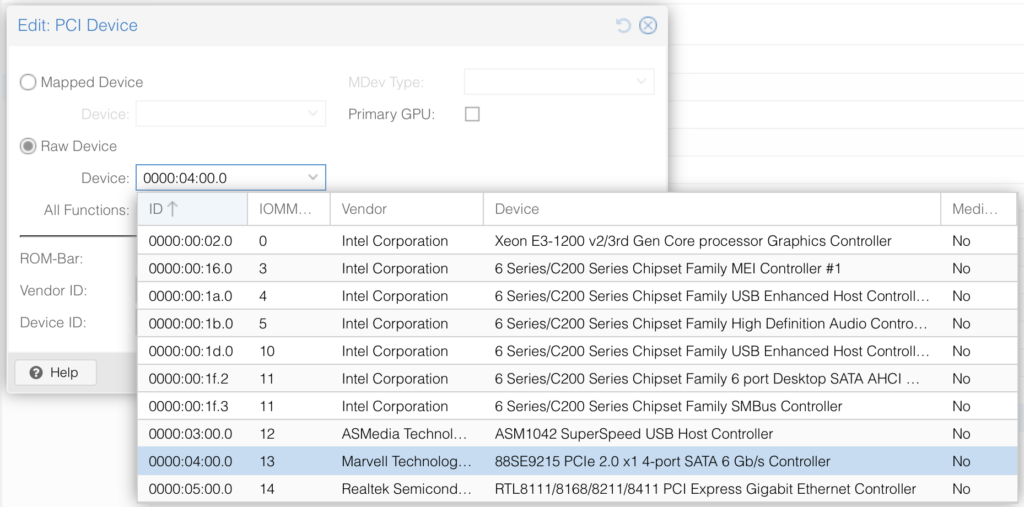Select device 0000:00:1f.2 SATA AHCI

[x=577, y=378]
